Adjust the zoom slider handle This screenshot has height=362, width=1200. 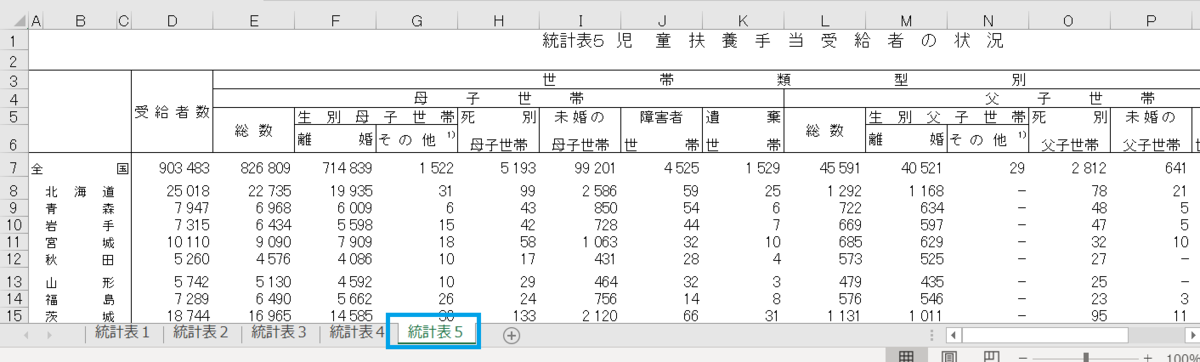point(1087,357)
